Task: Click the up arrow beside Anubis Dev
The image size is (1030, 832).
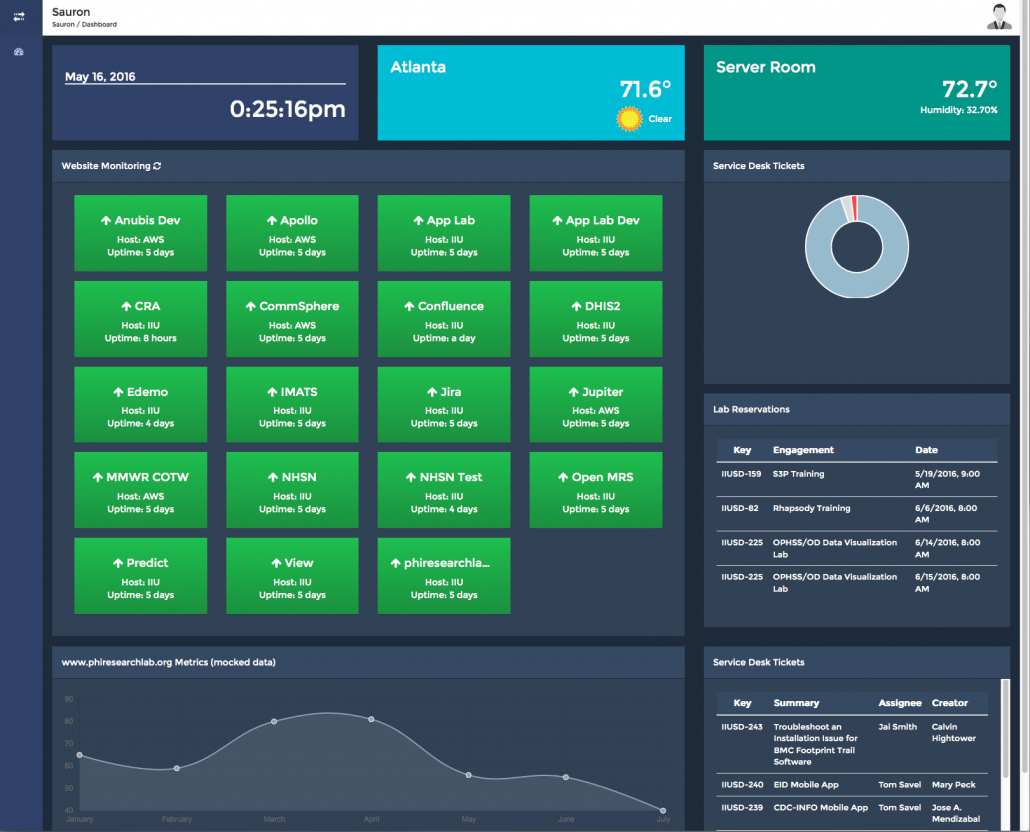Action: (106, 221)
